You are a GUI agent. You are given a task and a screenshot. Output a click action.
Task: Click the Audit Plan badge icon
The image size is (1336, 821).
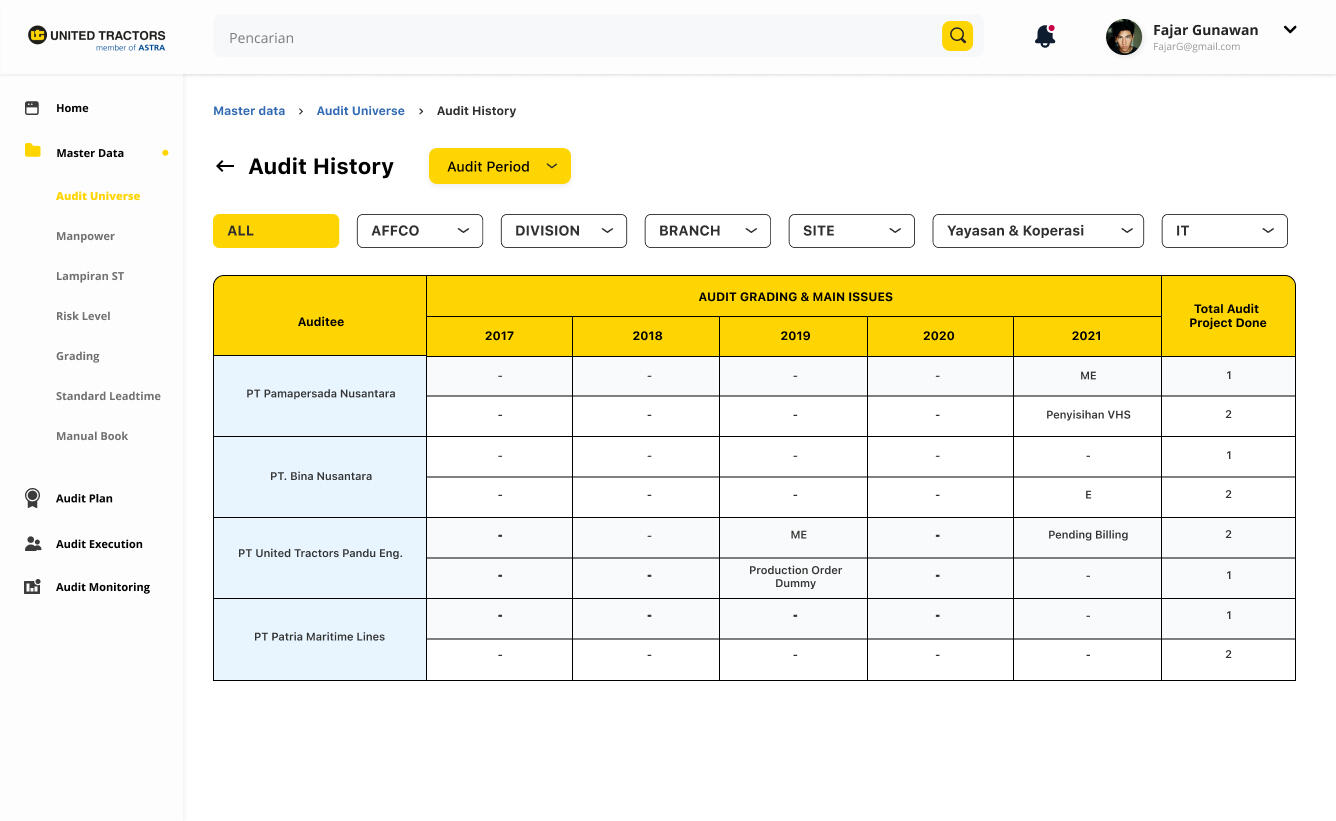[32, 498]
